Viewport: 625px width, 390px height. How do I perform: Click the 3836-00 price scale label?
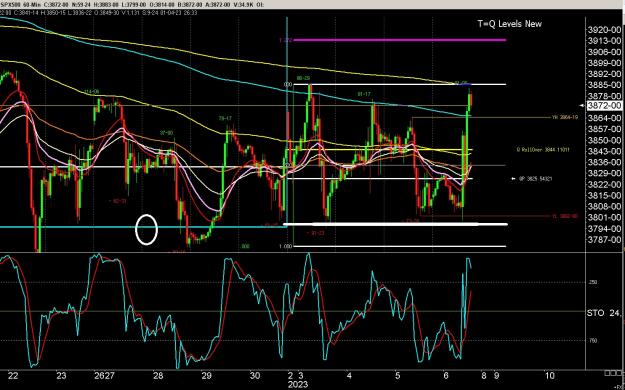[604, 162]
